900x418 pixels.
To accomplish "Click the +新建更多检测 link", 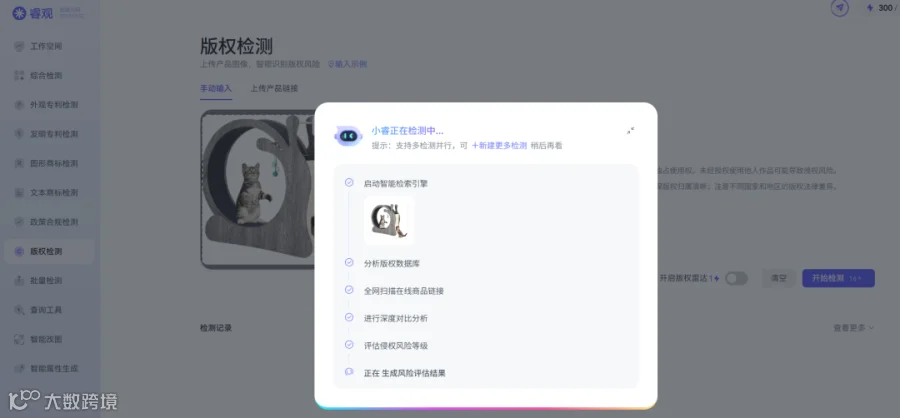I will coord(499,146).
